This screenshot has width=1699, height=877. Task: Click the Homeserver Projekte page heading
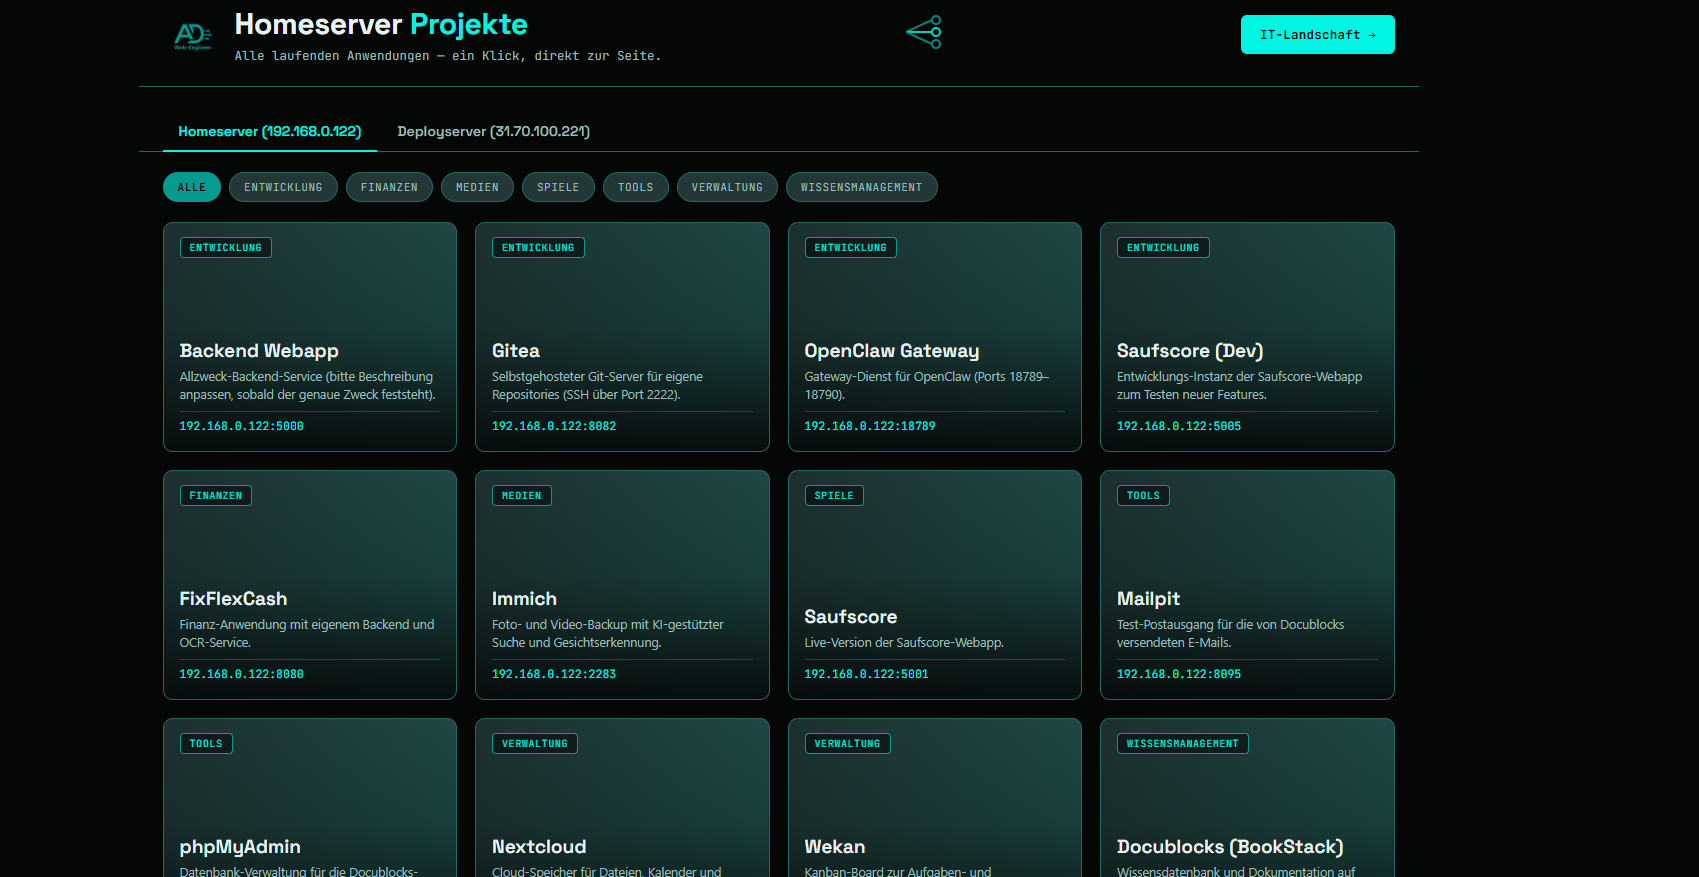click(x=381, y=24)
